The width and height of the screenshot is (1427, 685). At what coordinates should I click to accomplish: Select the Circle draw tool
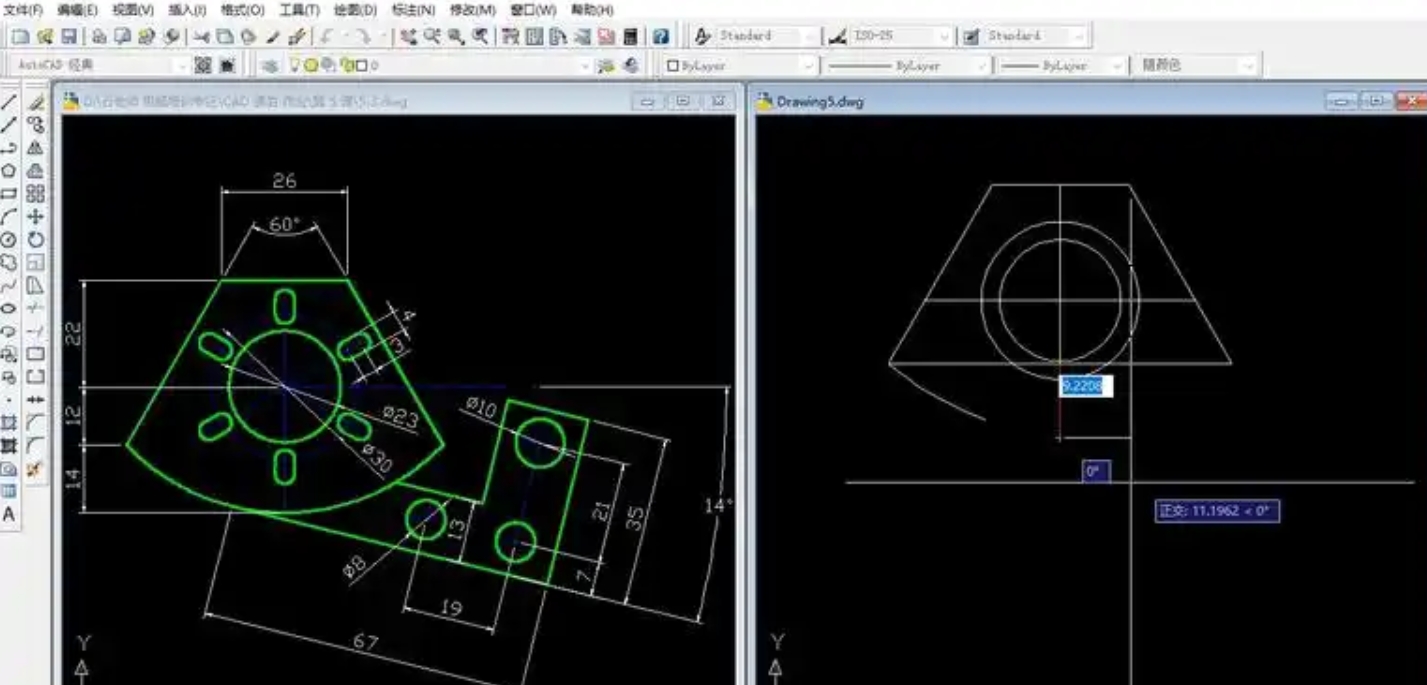[x=9, y=240]
